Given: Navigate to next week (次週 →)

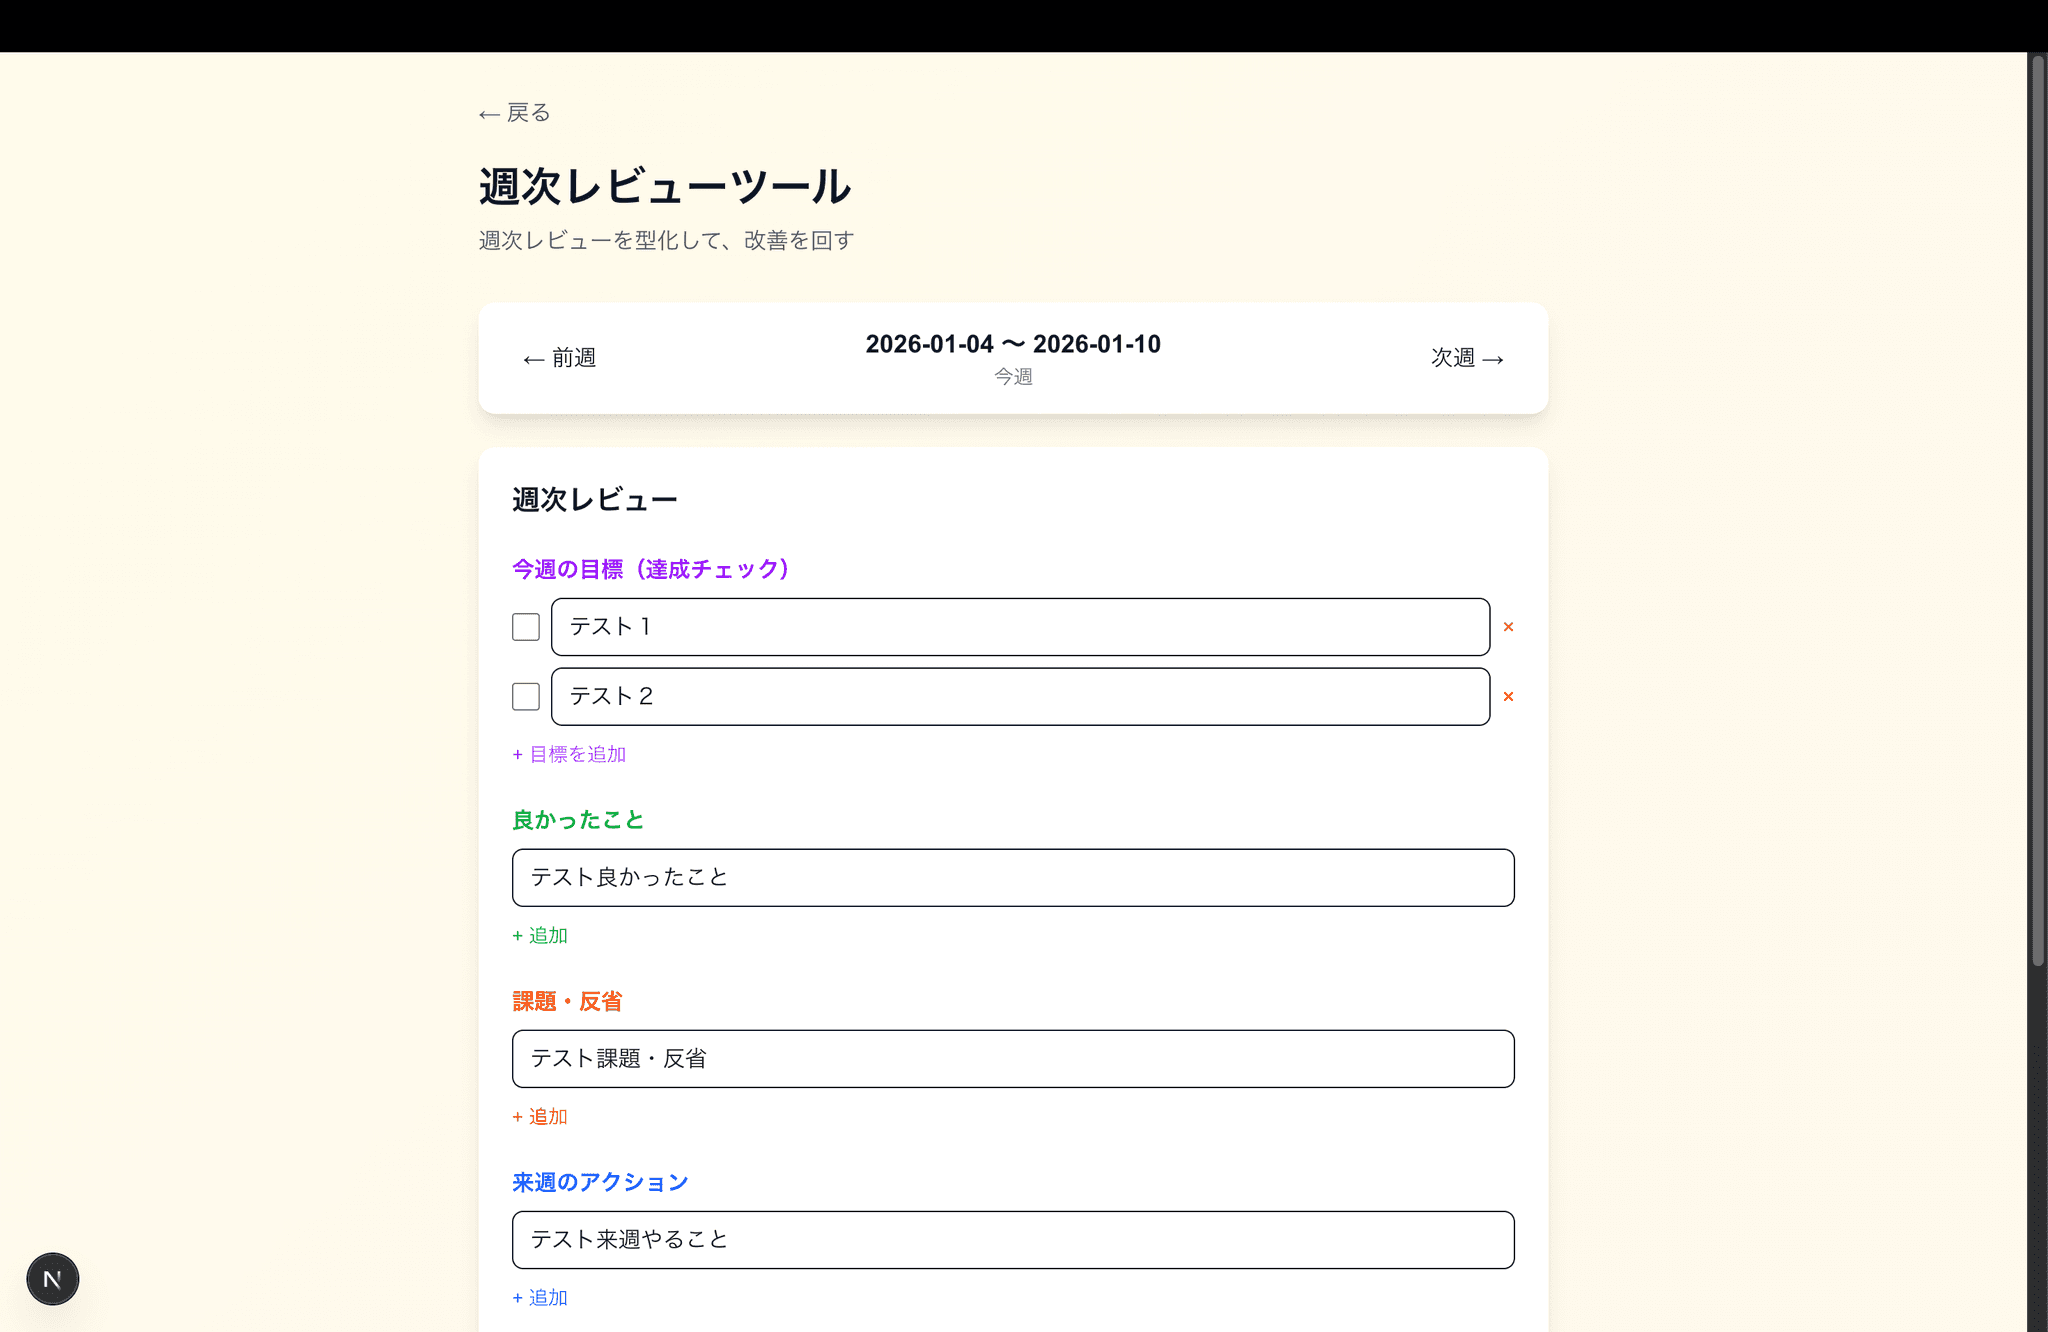Looking at the screenshot, I should 1467,358.
